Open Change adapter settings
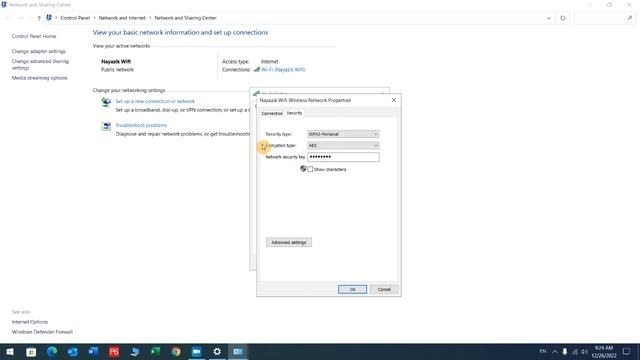This screenshot has width=640, height=360. 39,51
